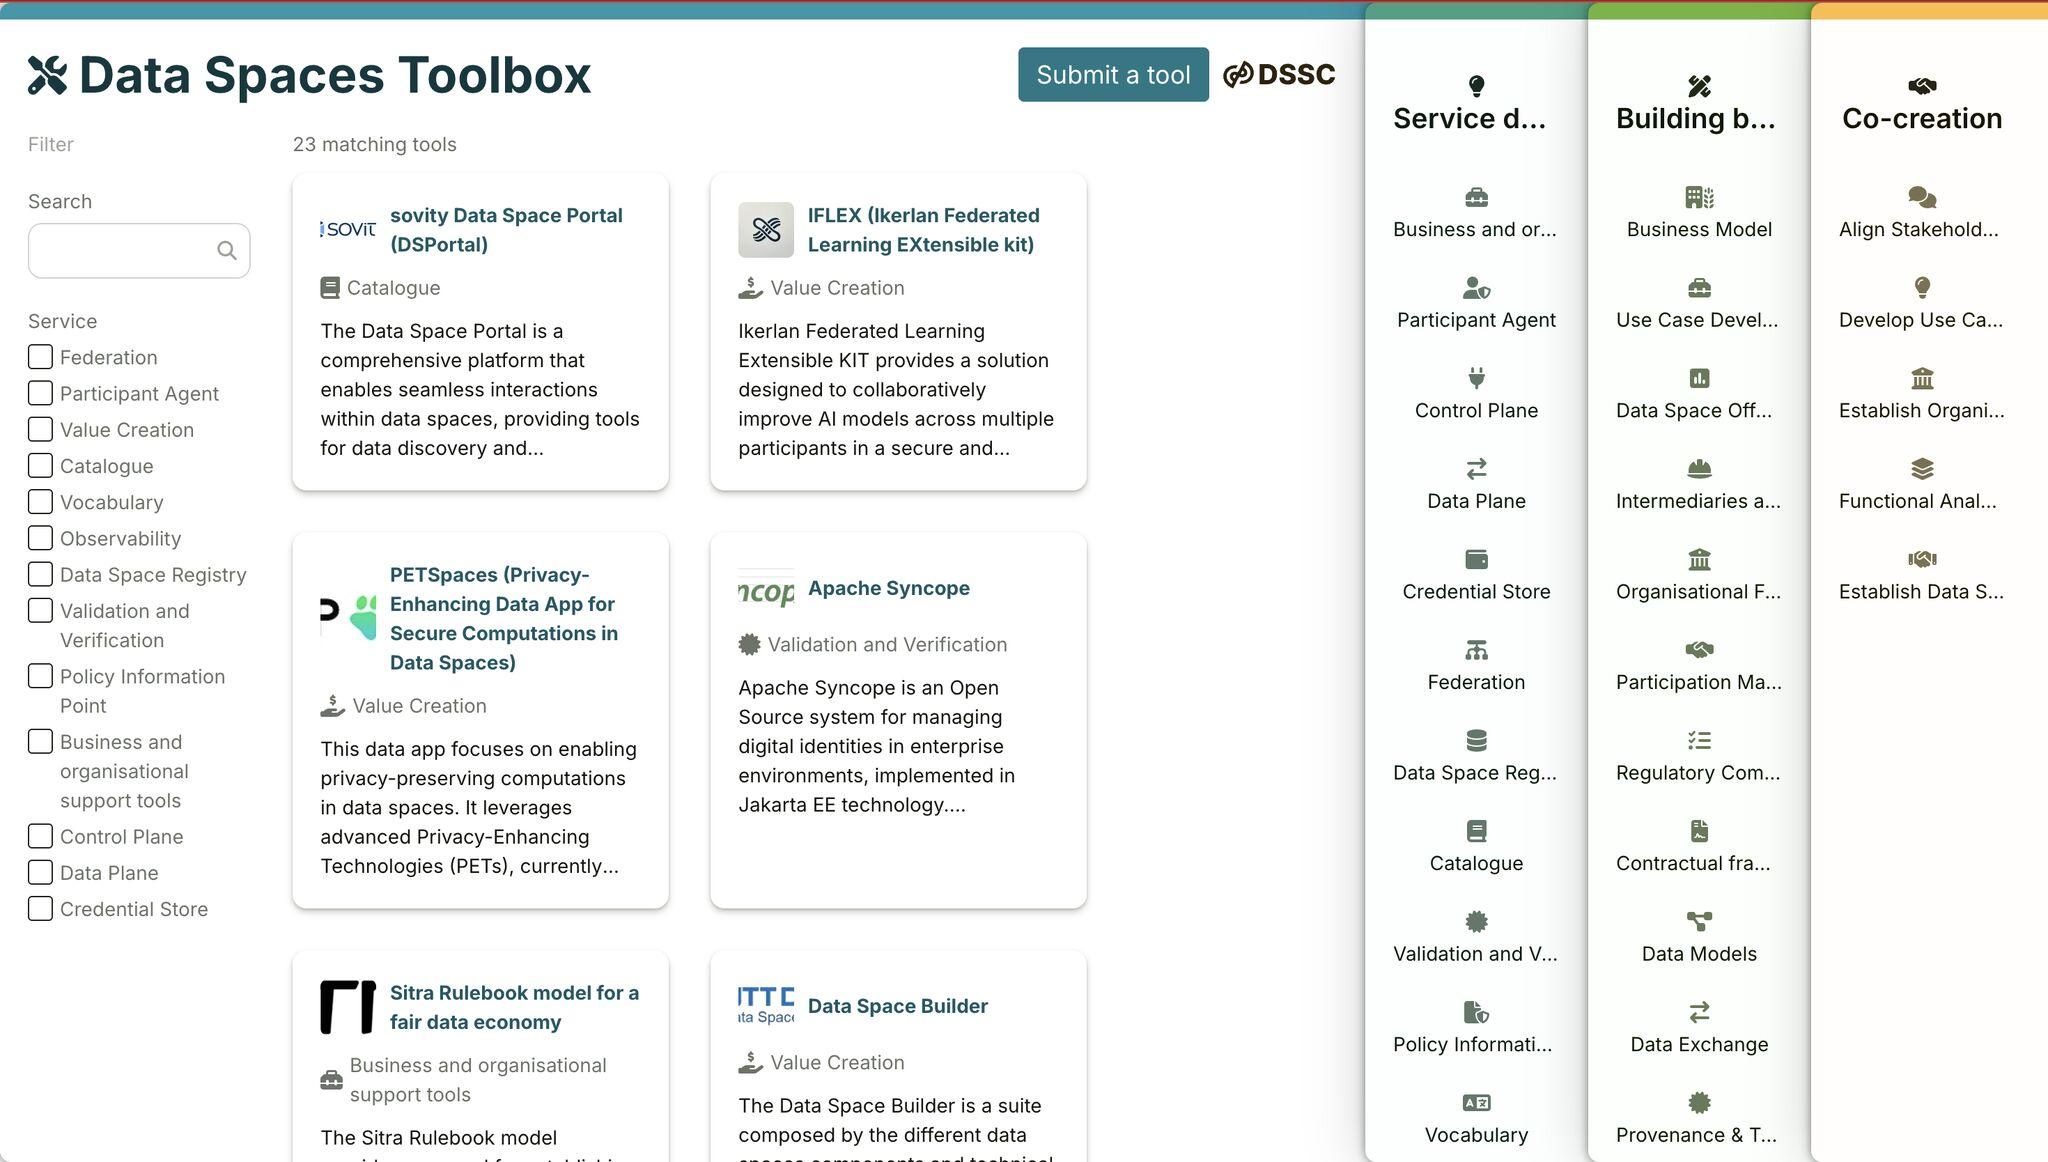This screenshot has width=2048, height=1162.
Task: Select the Data Plane arrows icon
Action: (x=1476, y=469)
